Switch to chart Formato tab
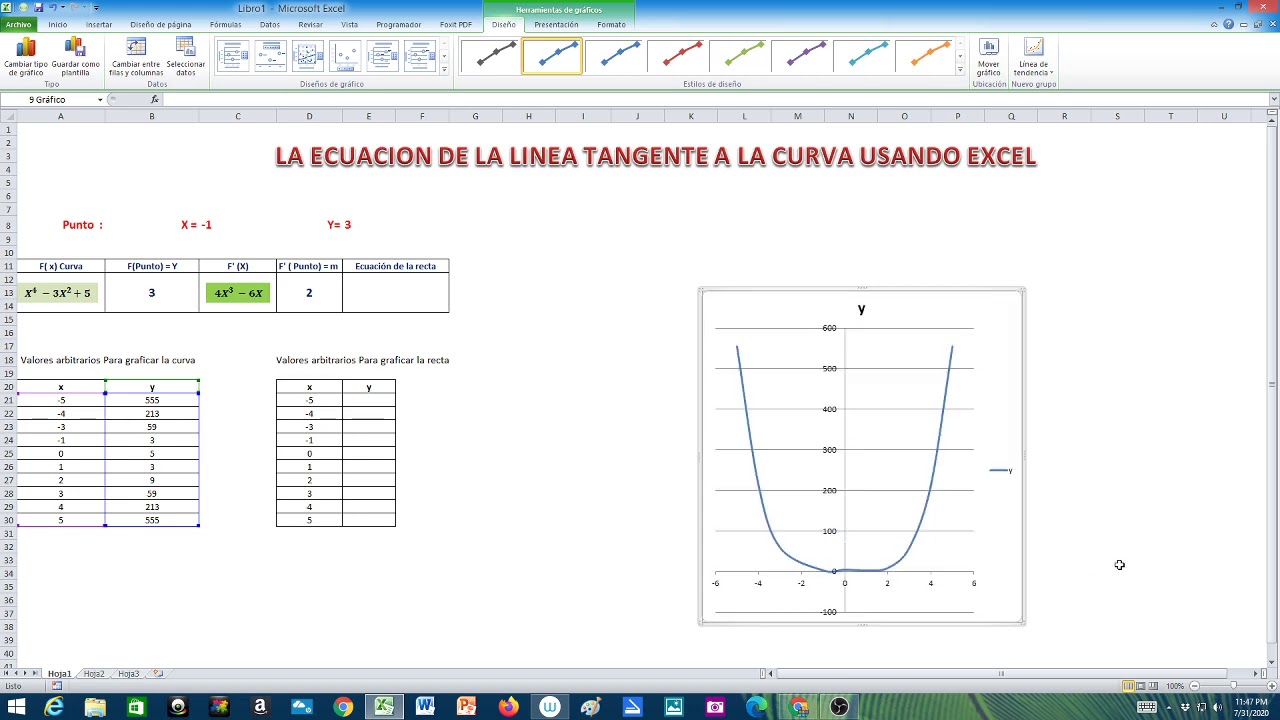 [611, 24]
